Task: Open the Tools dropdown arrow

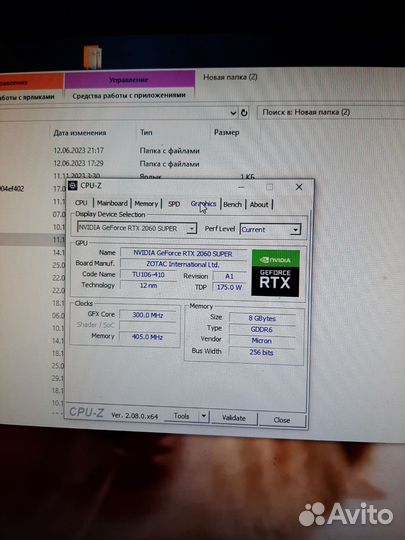Action: [x=204, y=416]
